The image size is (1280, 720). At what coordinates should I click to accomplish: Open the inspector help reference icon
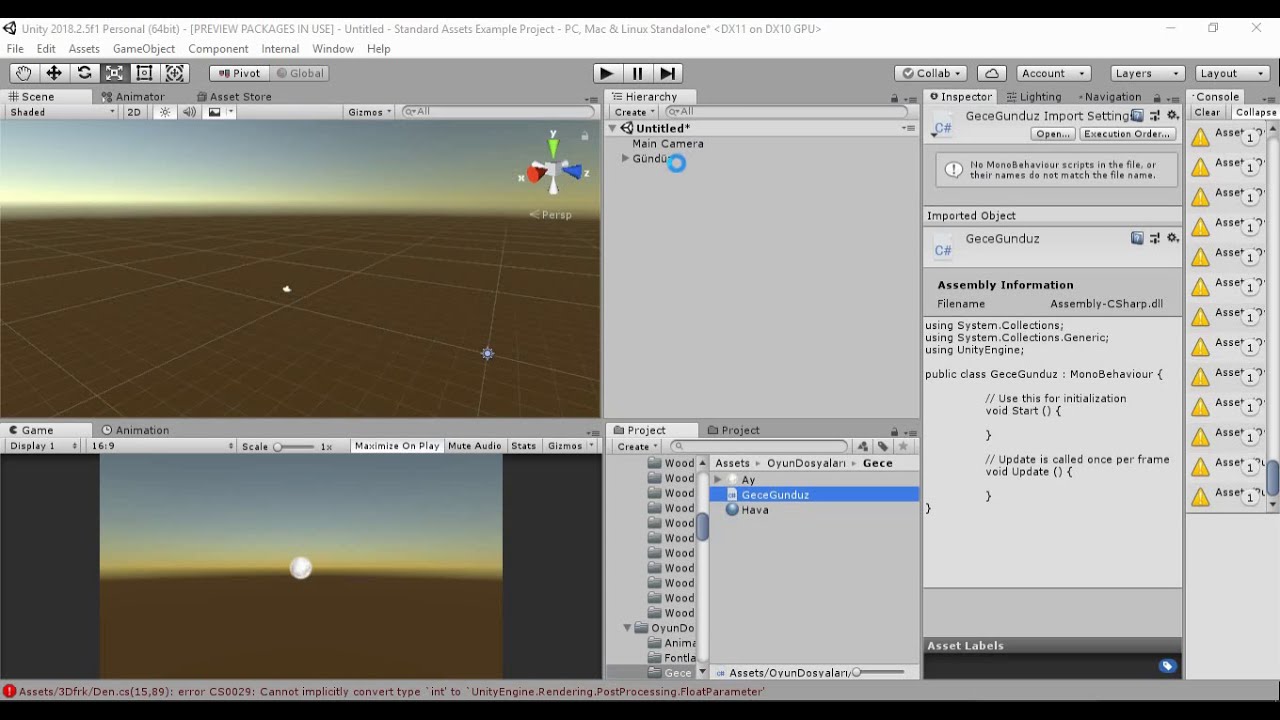1137,116
